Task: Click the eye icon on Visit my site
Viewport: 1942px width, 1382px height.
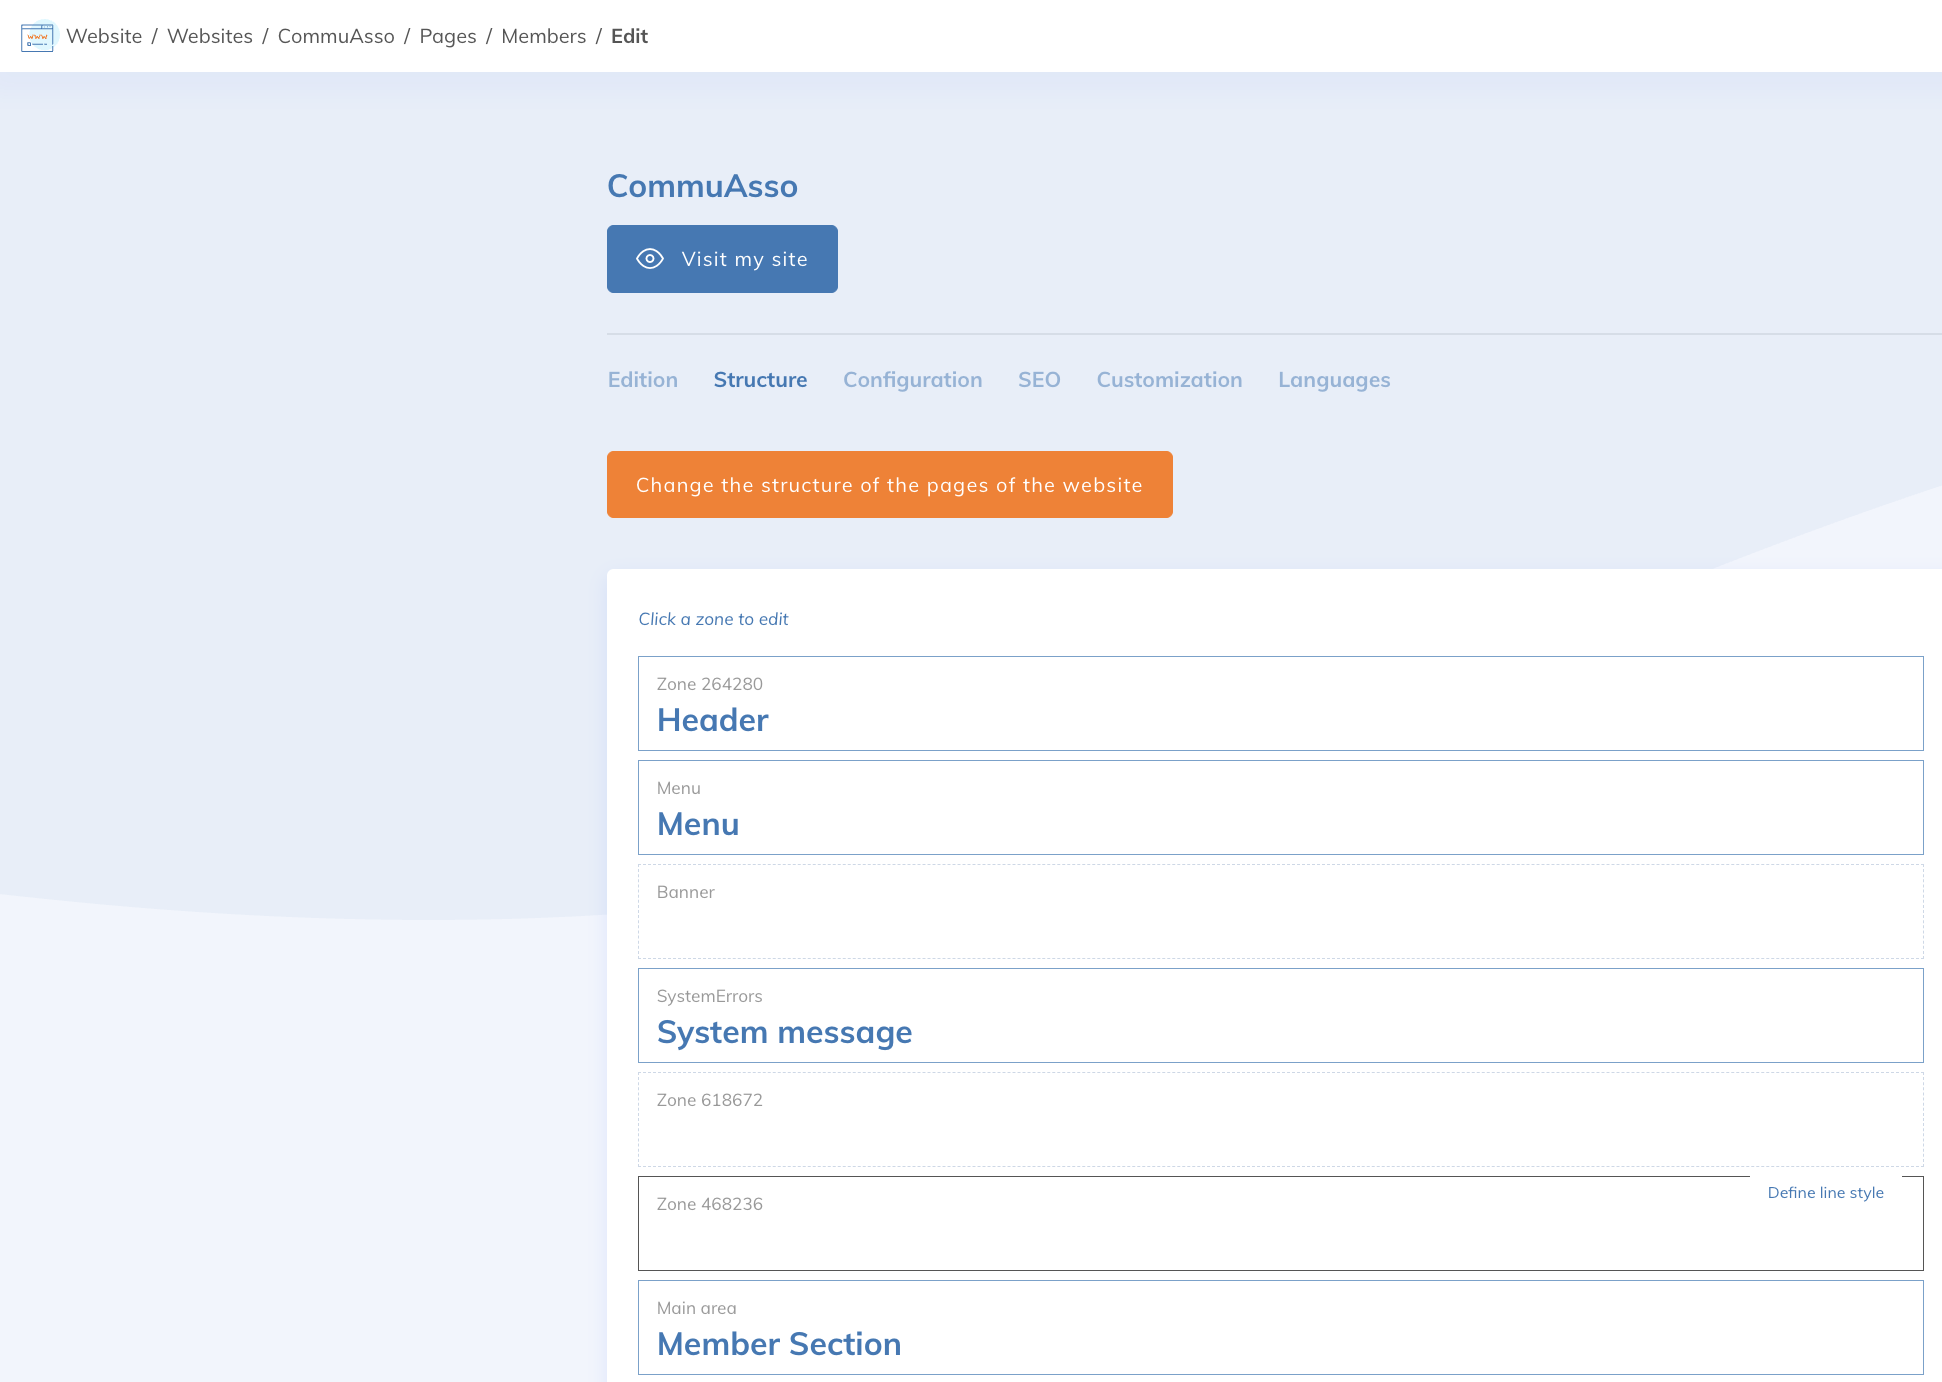Action: pyautogui.click(x=650, y=259)
